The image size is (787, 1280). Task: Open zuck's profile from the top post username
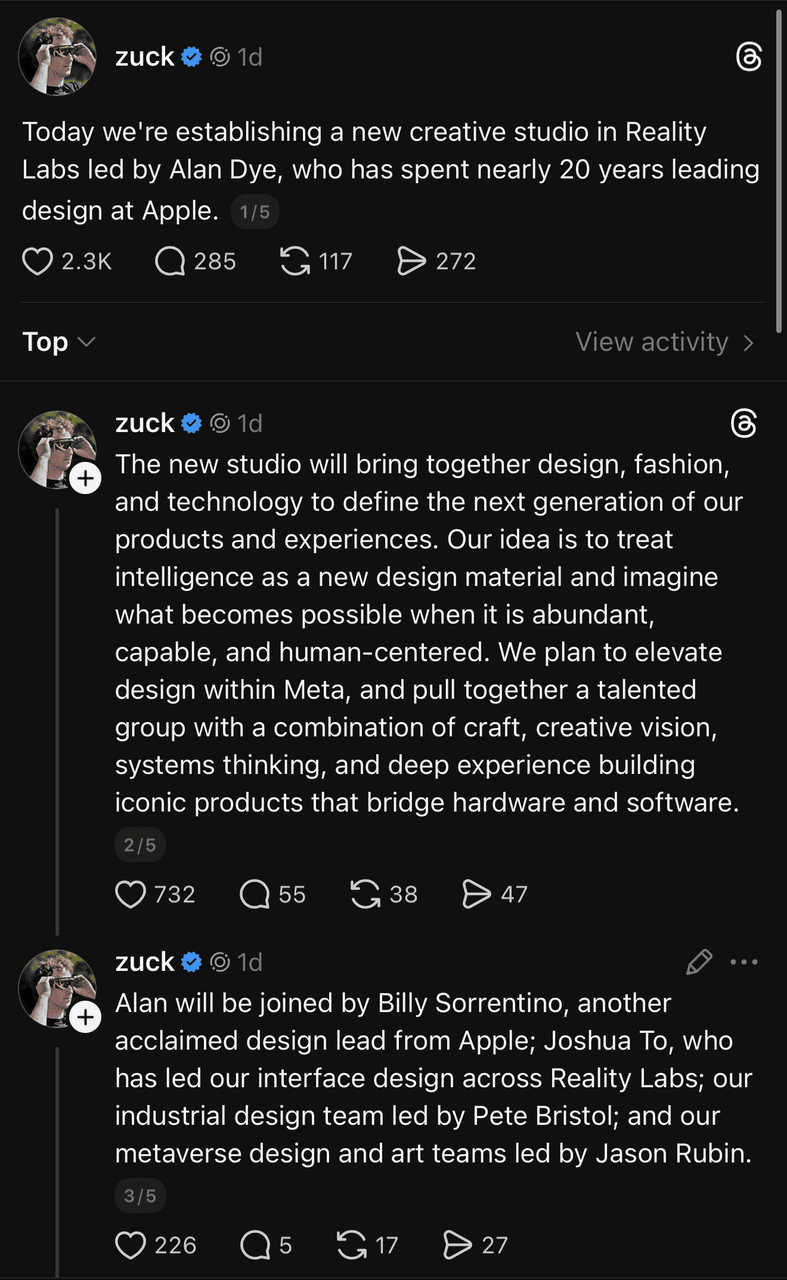point(145,57)
